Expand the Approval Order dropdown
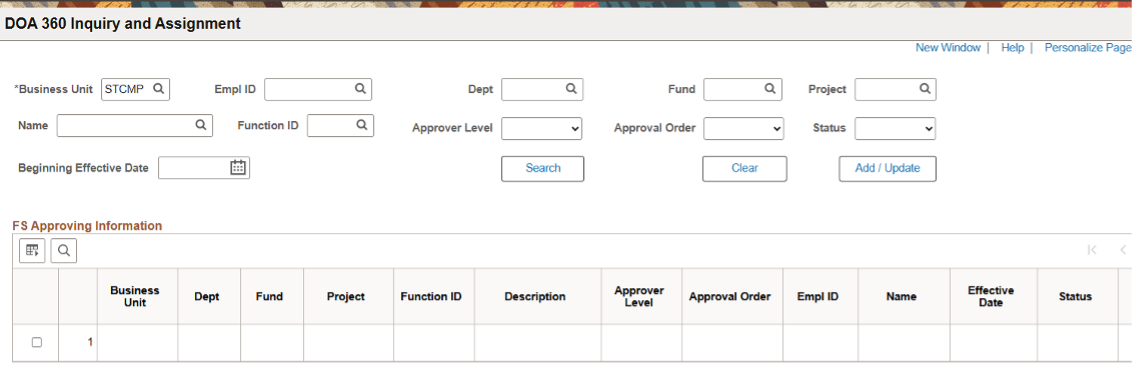Image resolution: width=1133 pixels, height=375 pixels. [x=744, y=129]
